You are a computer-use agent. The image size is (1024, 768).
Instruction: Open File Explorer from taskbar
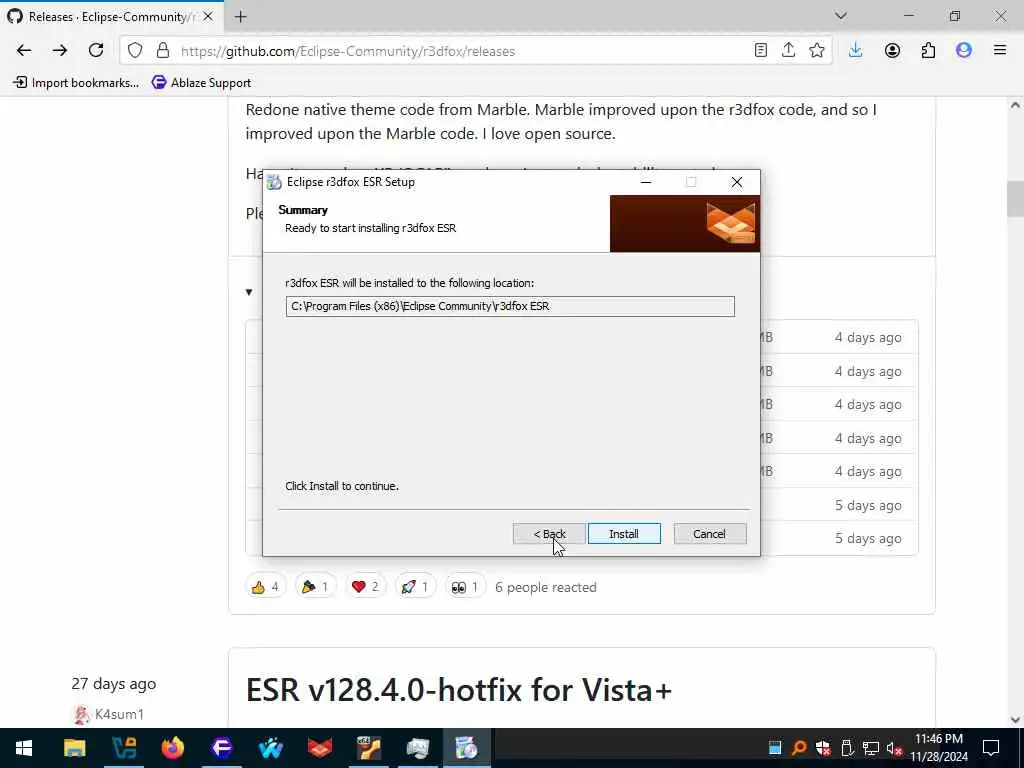(x=74, y=748)
